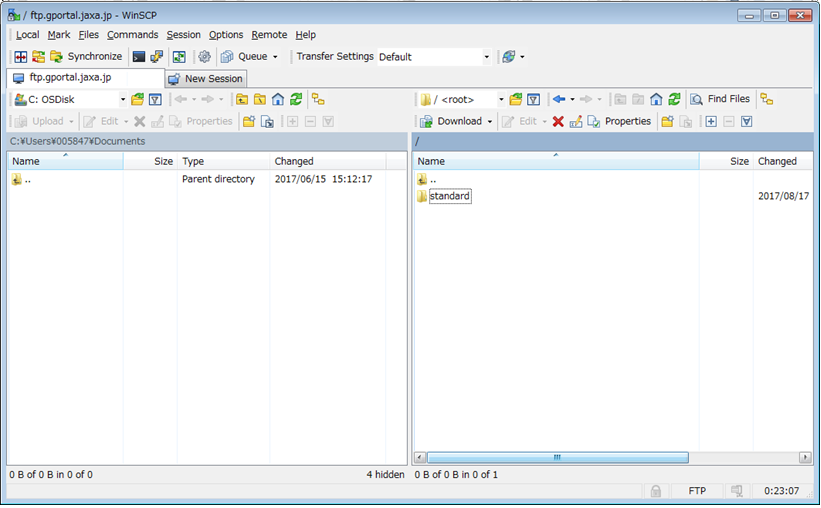
Task: Click the Find Files button
Action: coord(720,99)
